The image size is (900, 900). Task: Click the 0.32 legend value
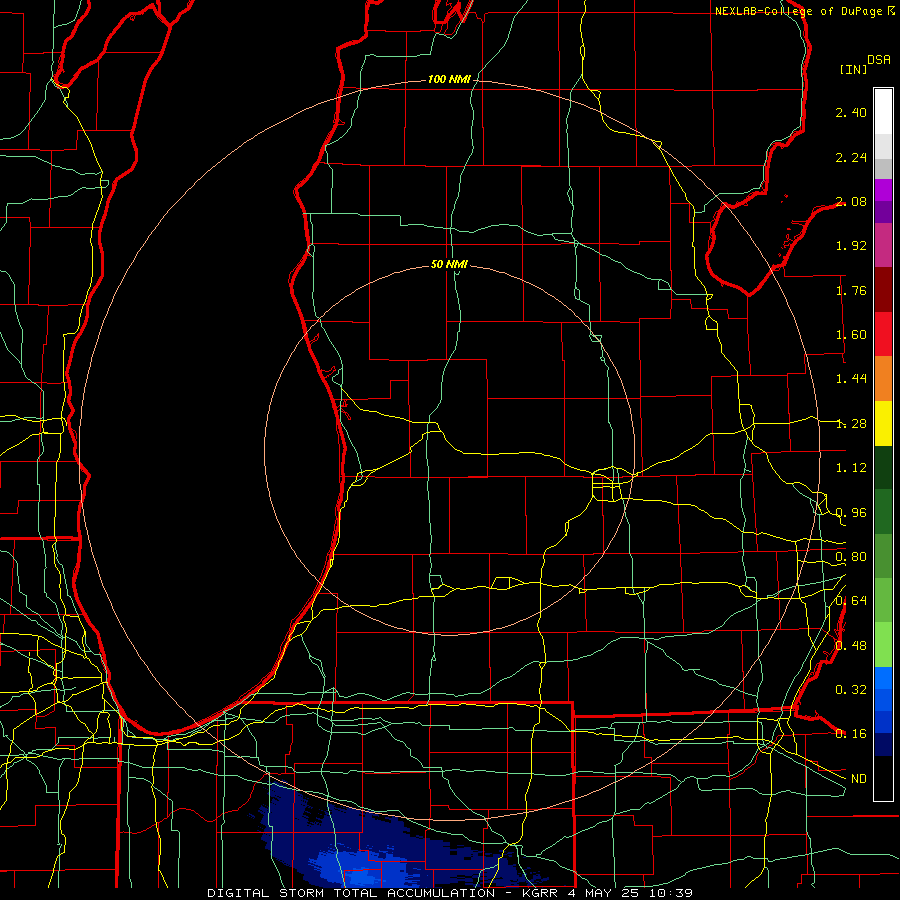click(851, 690)
